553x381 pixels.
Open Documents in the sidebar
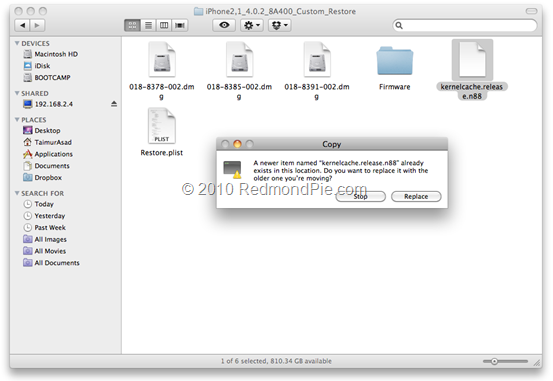pyautogui.click(x=46, y=166)
